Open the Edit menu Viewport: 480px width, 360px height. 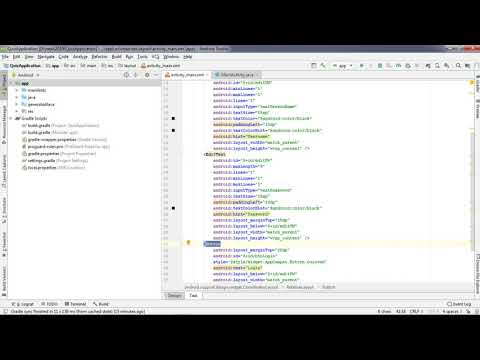(16, 57)
